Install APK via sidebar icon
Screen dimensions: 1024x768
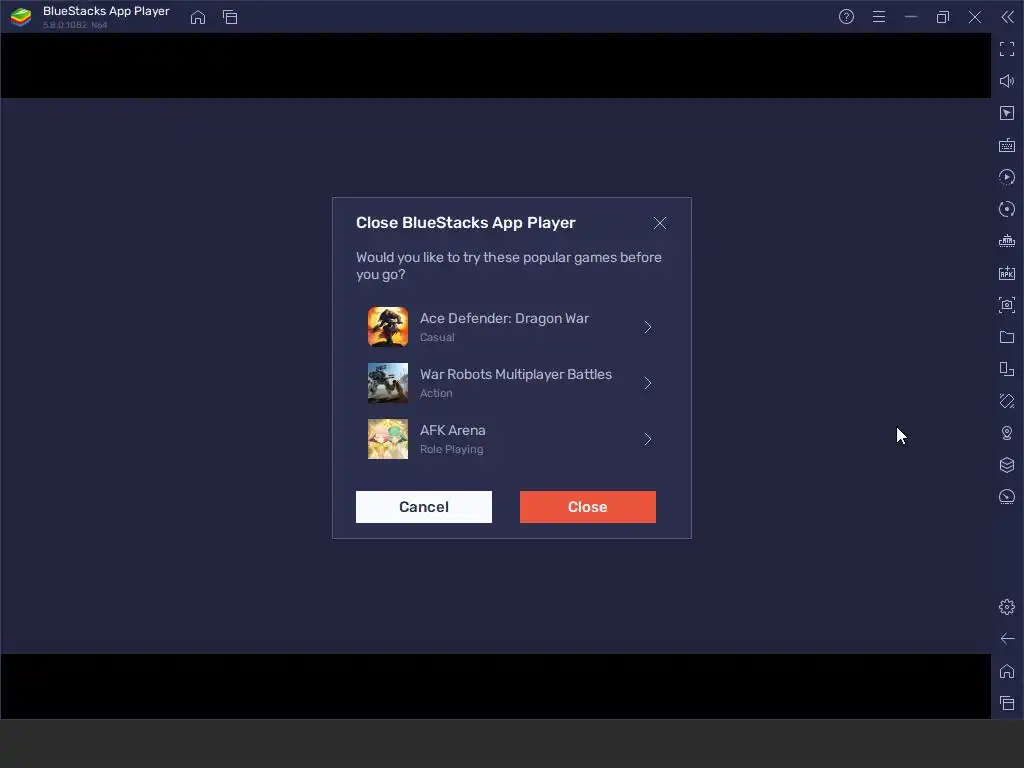1007,273
